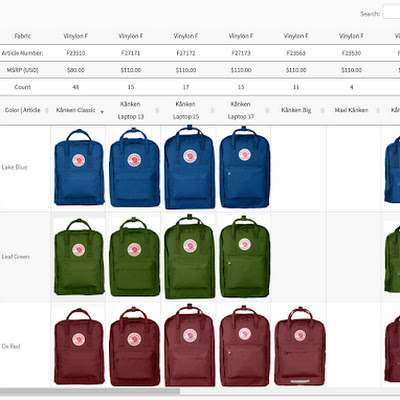Select the Ox Red row label
The image size is (400, 400).
point(11,346)
